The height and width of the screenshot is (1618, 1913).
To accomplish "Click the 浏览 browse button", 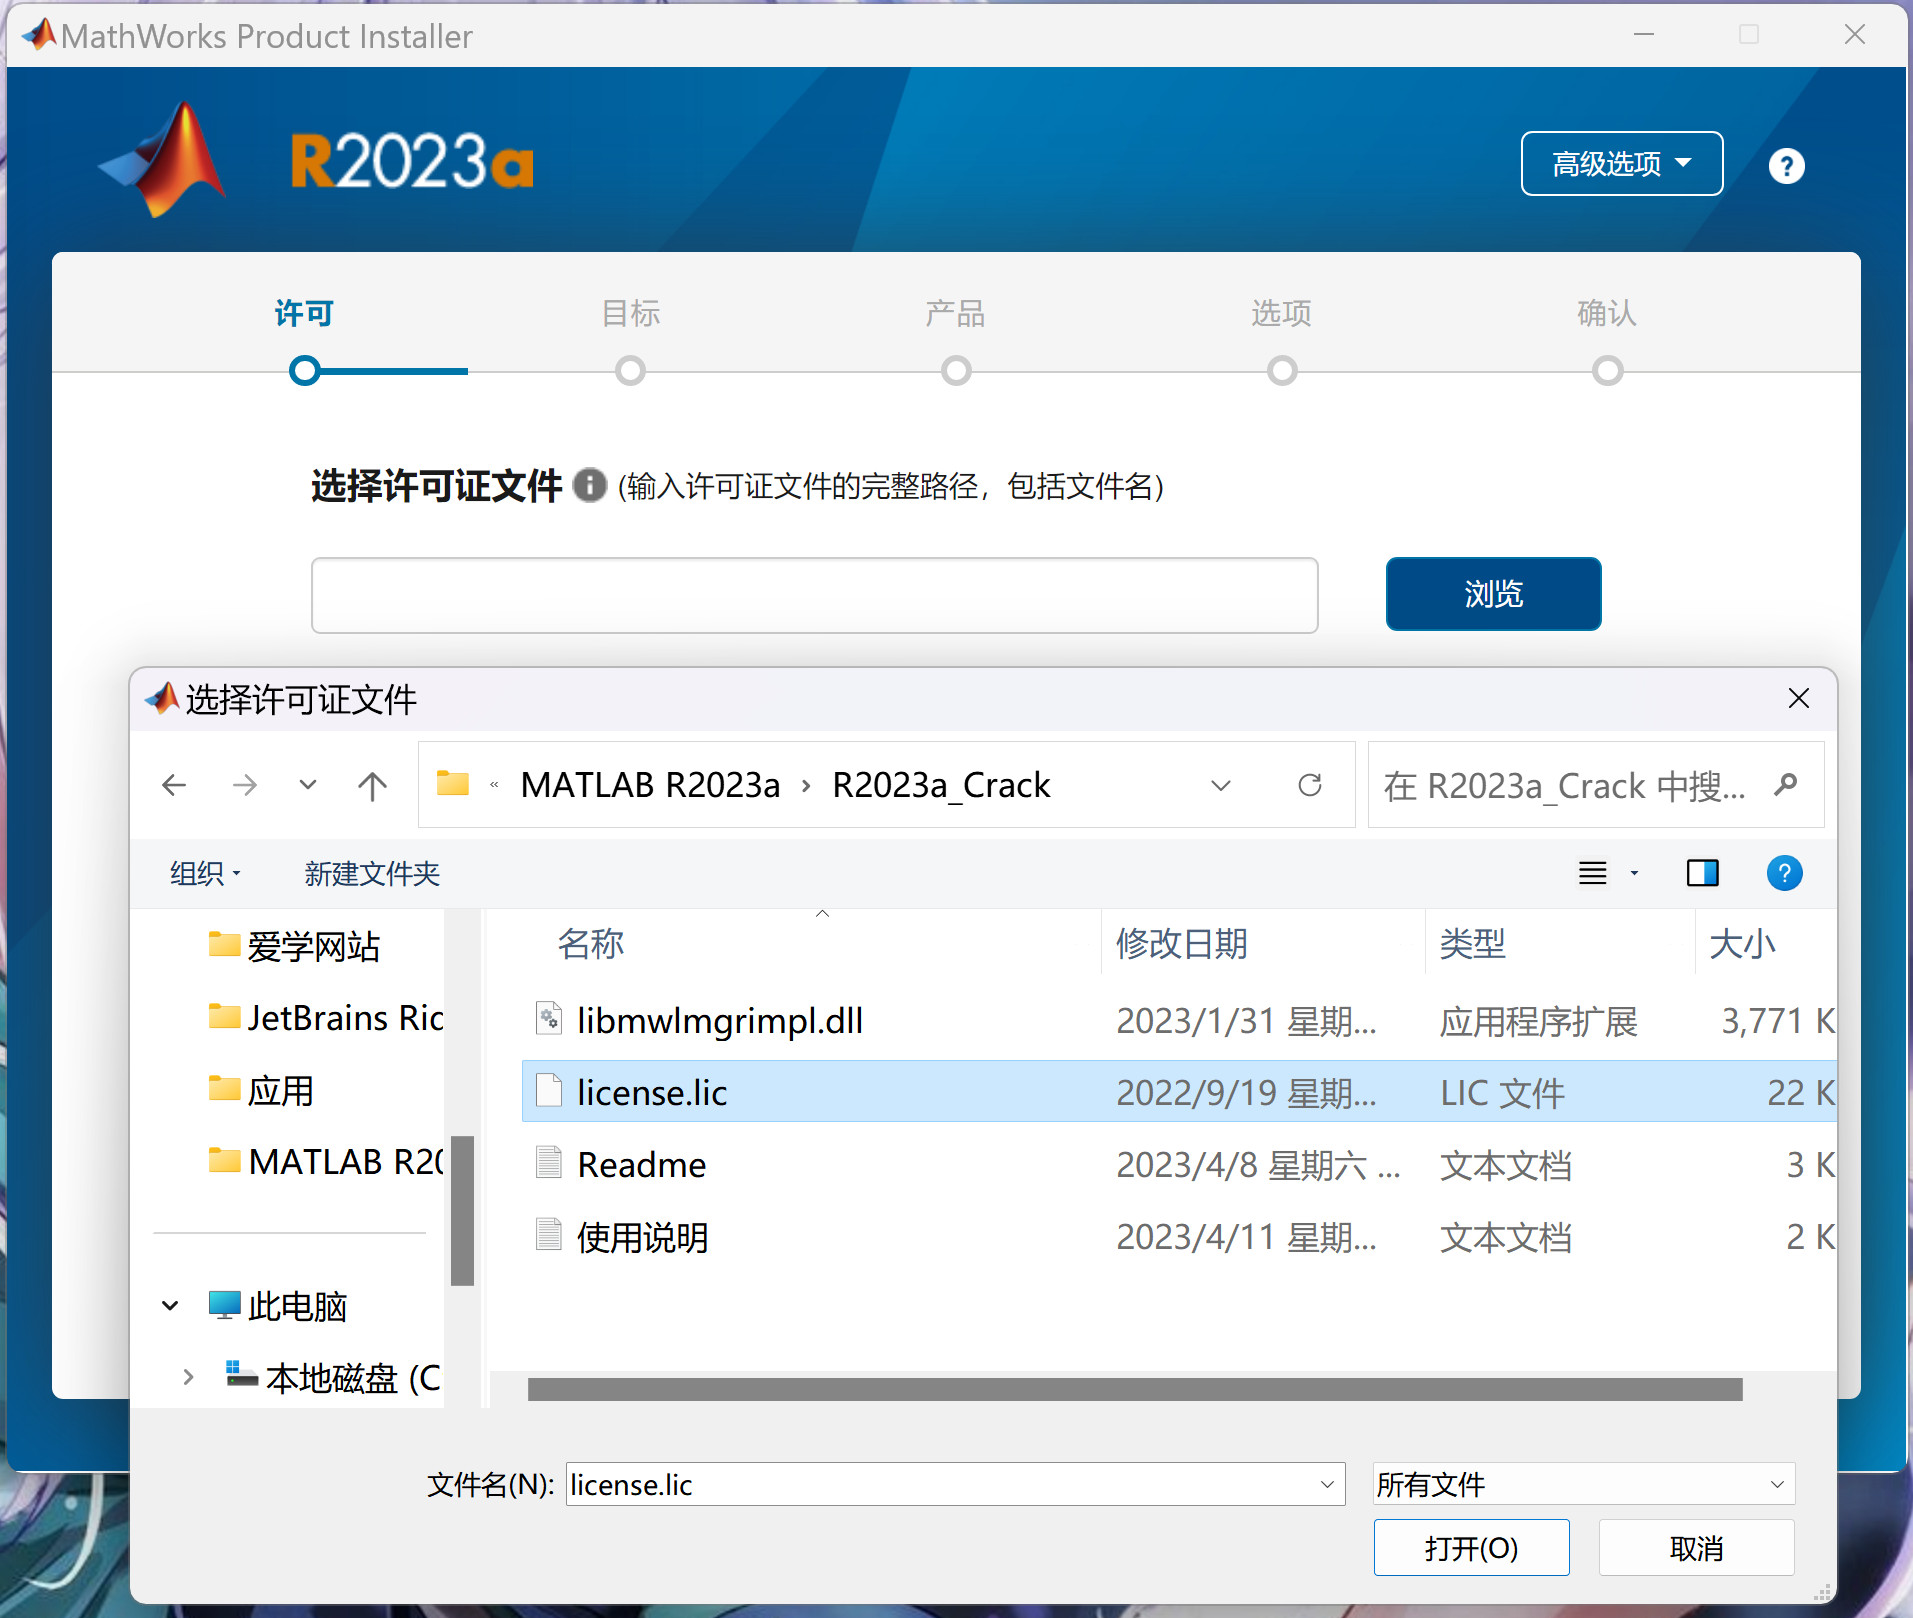I will tap(1492, 594).
